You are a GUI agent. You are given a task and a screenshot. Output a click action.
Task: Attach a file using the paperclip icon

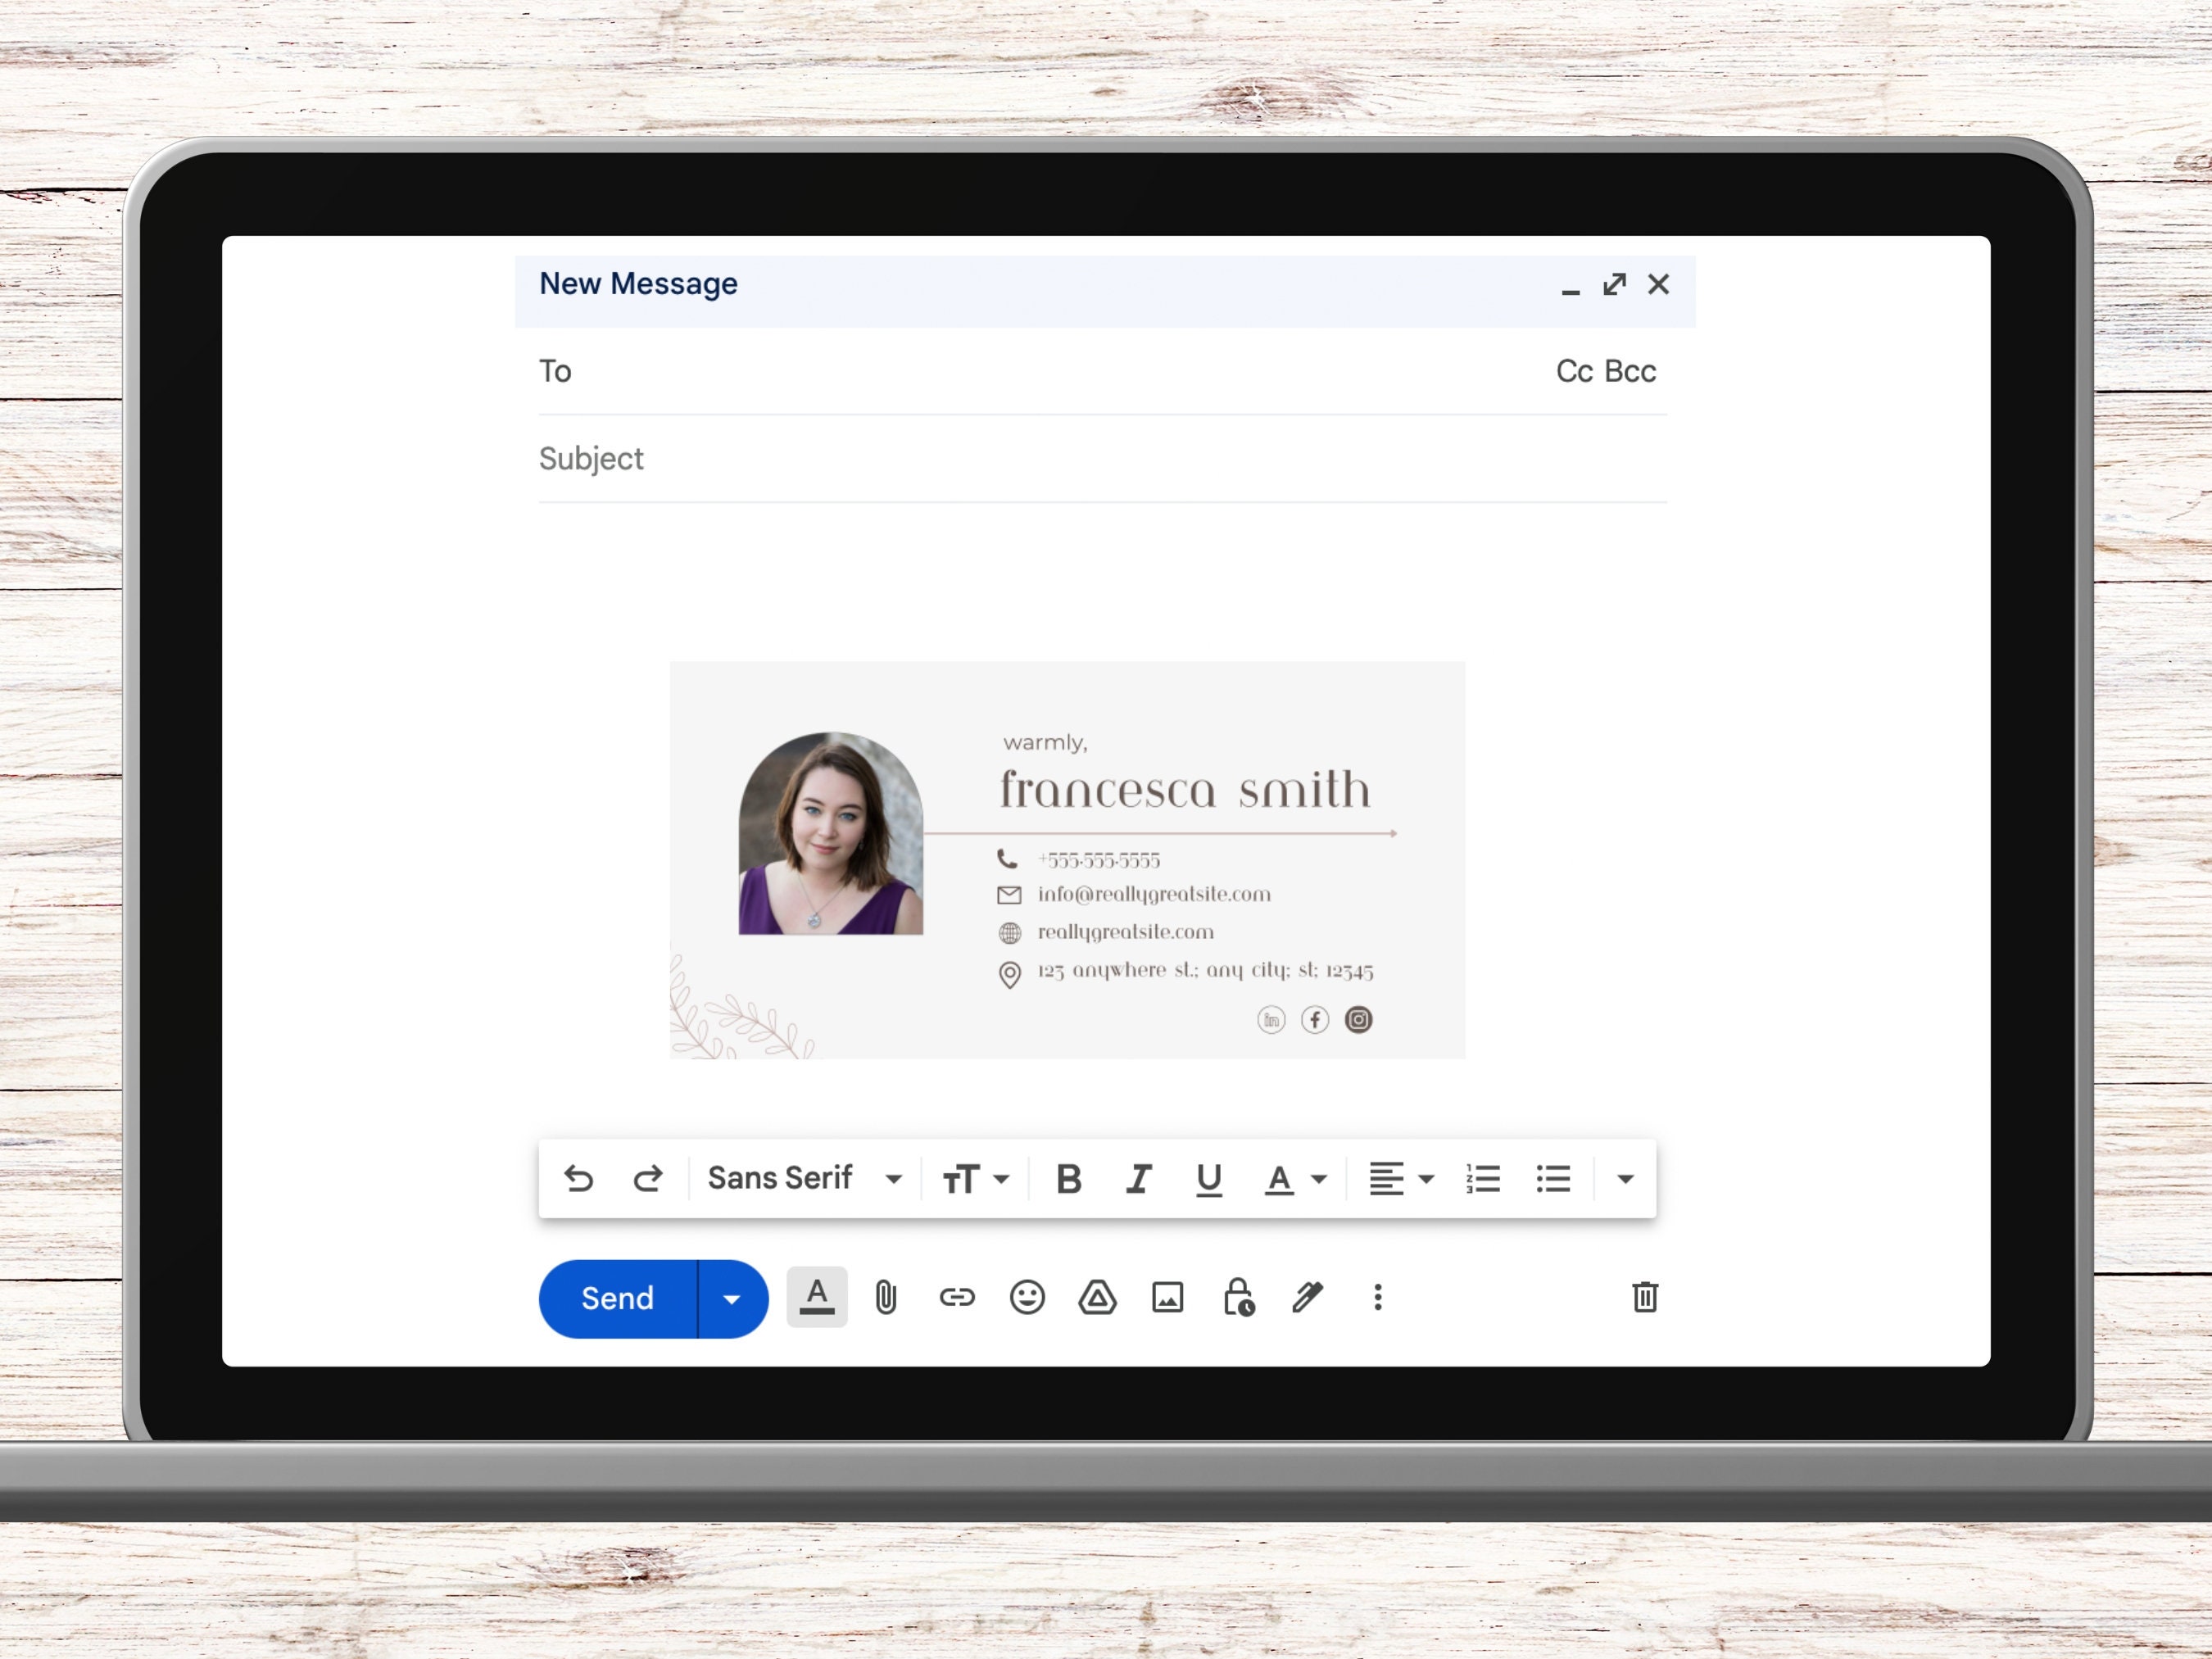tap(886, 1297)
